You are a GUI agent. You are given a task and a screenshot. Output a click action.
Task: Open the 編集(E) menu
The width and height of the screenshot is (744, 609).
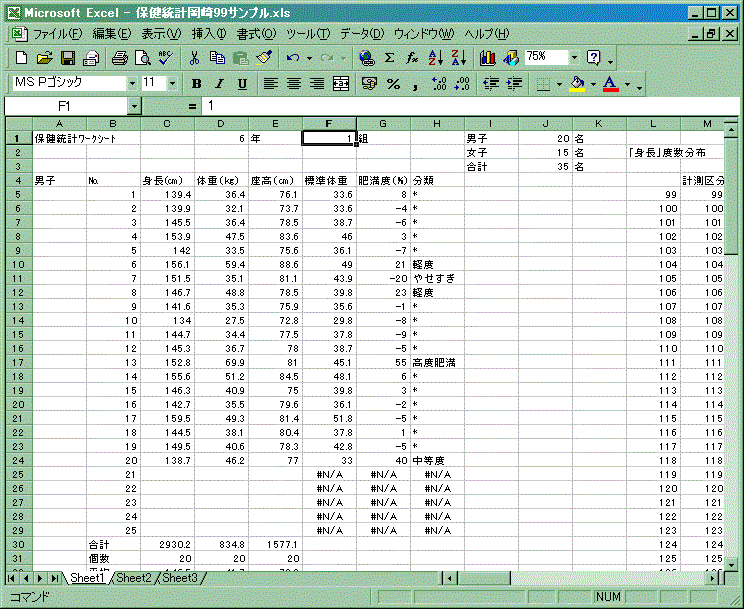[x=112, y=34]
